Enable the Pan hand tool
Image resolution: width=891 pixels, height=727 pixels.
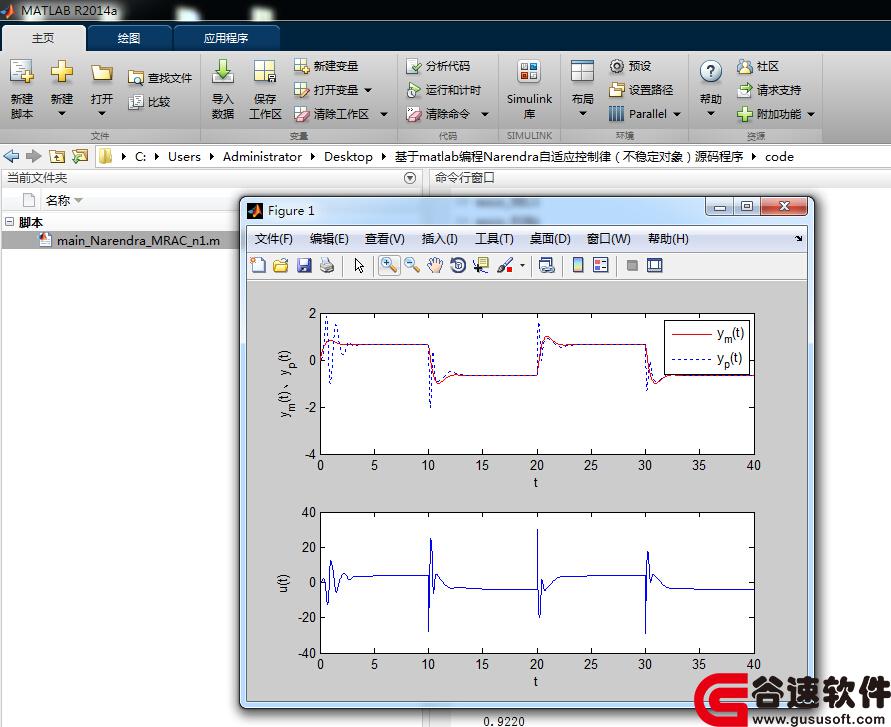coord(435,265)
